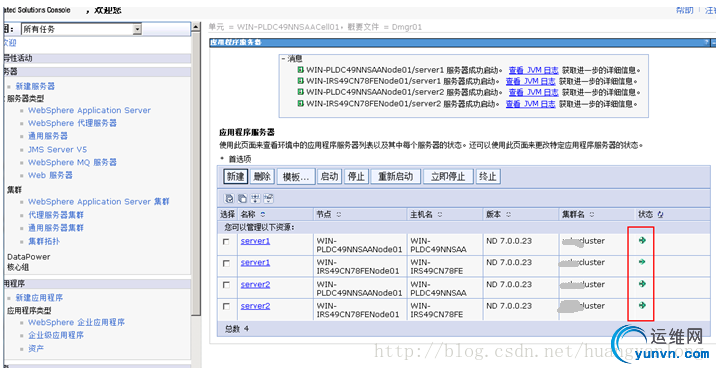The height and width of the screenshot is (371, 716).
Task: Open WebSphere Application Server 集群 item
Action: click(x=99, y=201)
